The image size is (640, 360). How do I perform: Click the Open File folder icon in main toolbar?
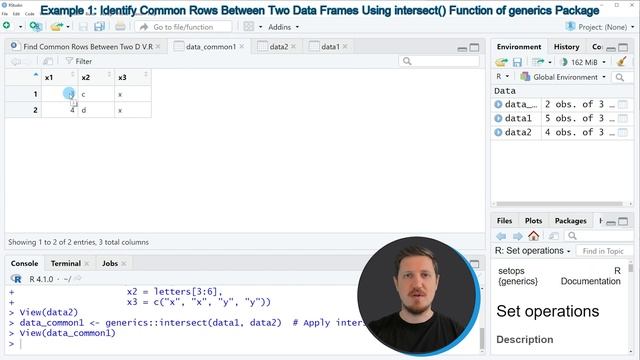click(57, 27)
